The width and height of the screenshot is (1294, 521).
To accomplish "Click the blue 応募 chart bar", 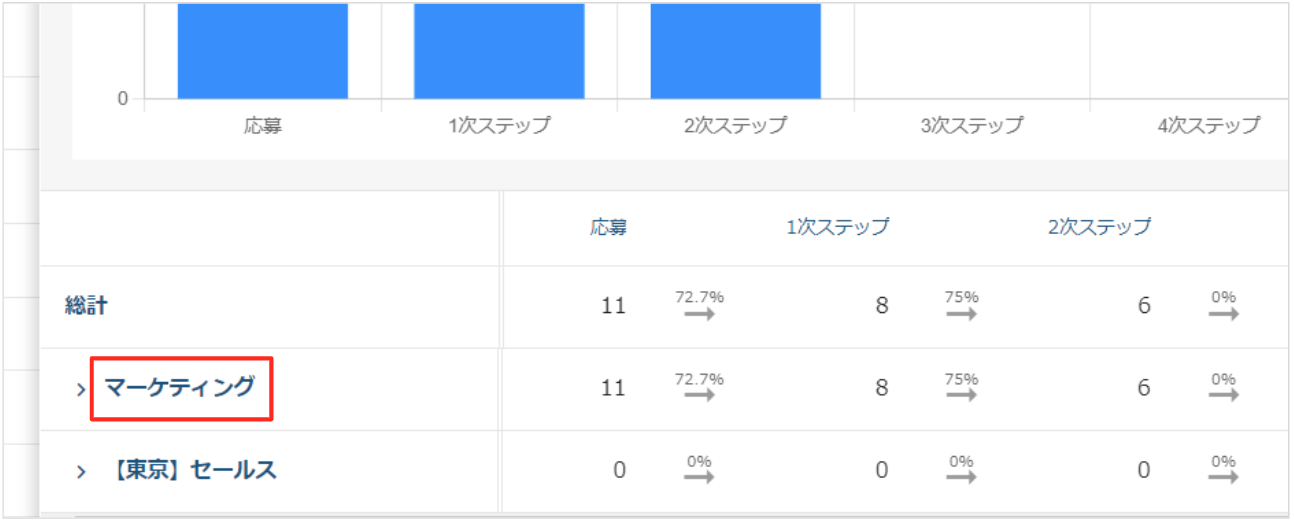I will point(263,50).
